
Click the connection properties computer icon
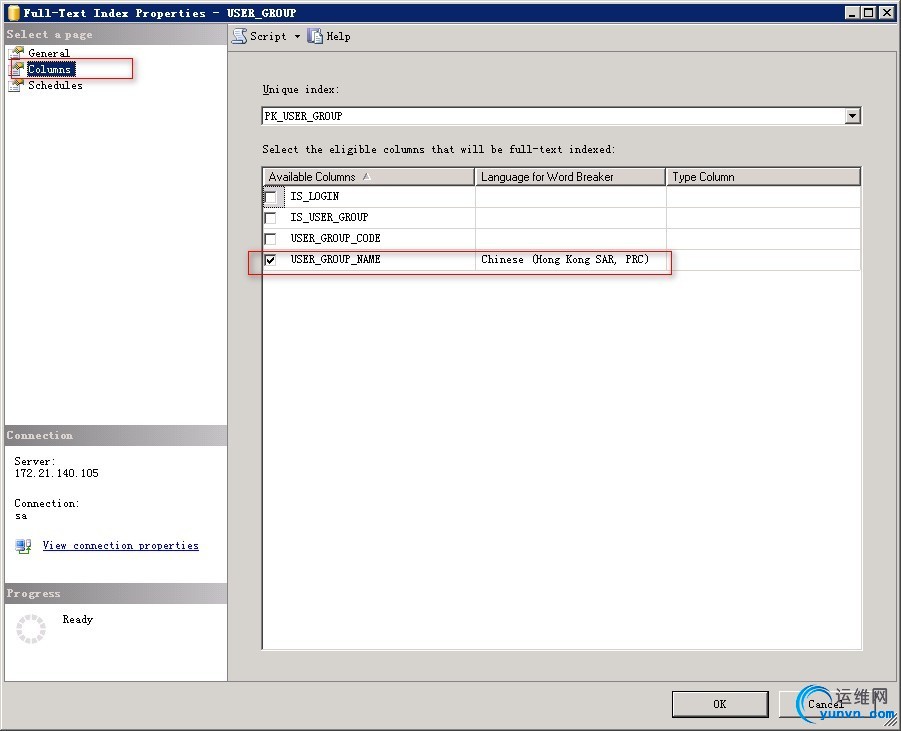tap(23, 546)
